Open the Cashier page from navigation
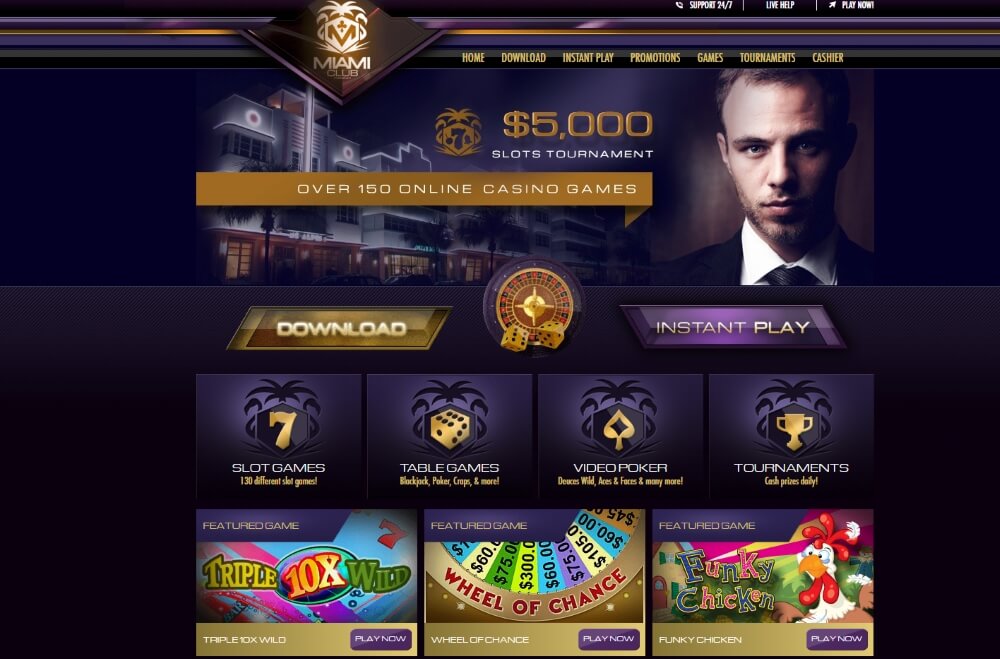 827,57
